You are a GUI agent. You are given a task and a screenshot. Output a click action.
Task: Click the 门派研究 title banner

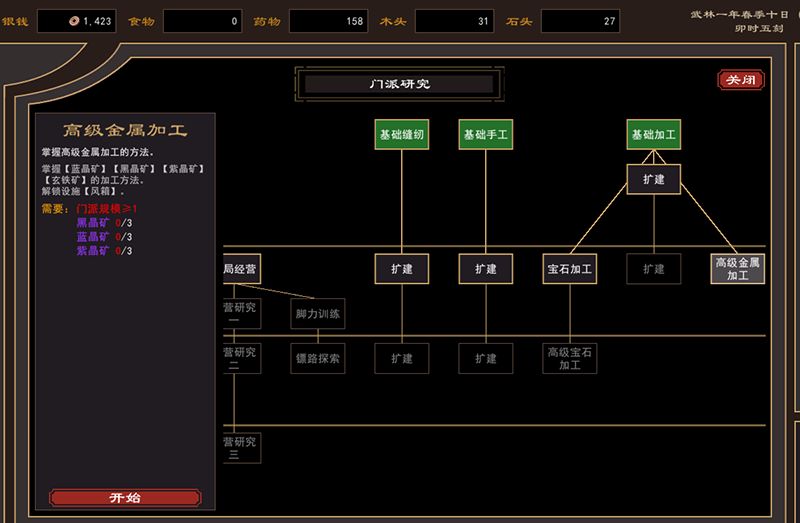coord(400,84)
